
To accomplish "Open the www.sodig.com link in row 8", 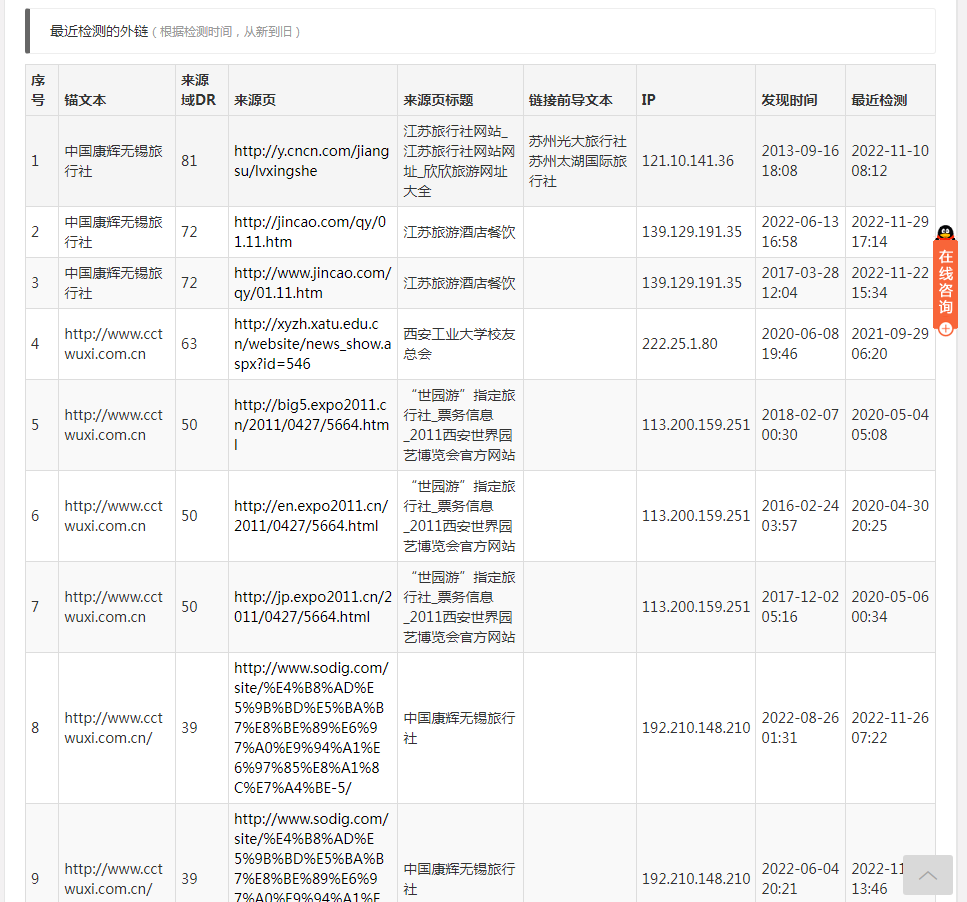I will (311, 728).
